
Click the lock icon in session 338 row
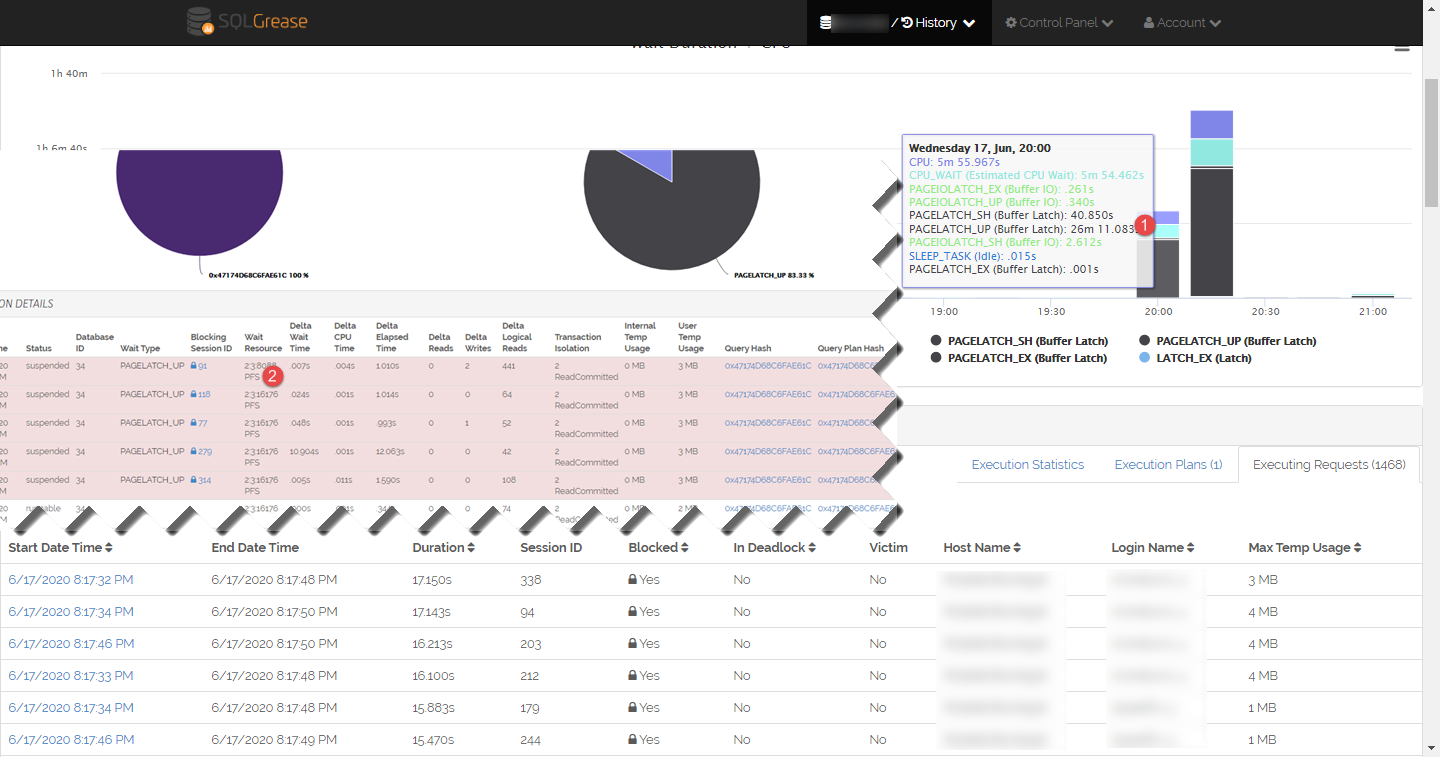[633, 579]
